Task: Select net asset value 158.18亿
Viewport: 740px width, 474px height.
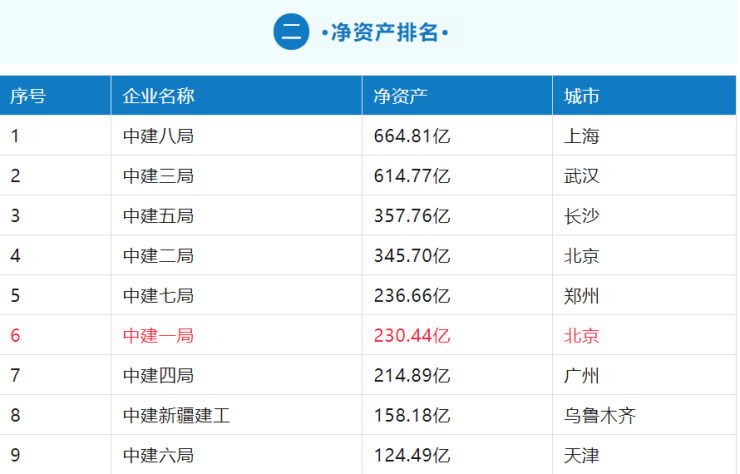Action: click(x=412, y=415)
